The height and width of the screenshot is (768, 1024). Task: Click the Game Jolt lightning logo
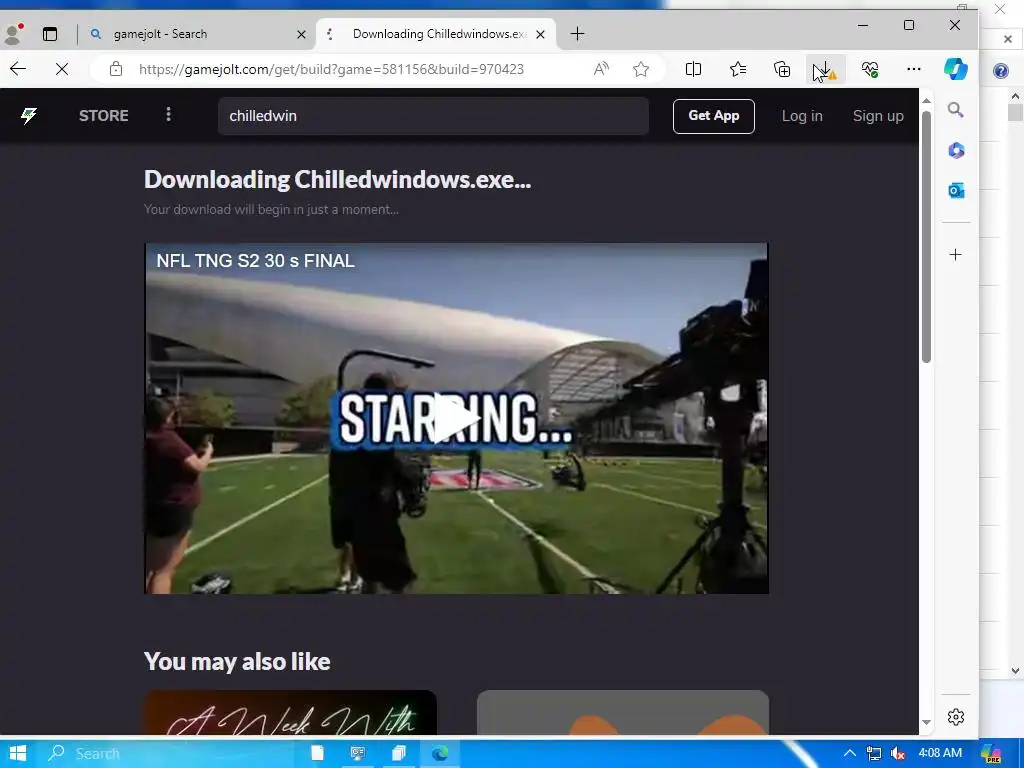pyautogui.click(x=29, y=116)
